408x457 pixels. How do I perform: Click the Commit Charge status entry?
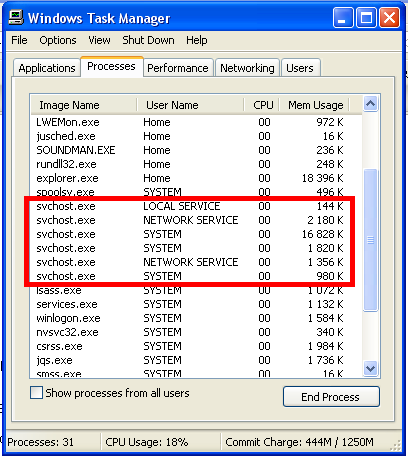[299, 442]
